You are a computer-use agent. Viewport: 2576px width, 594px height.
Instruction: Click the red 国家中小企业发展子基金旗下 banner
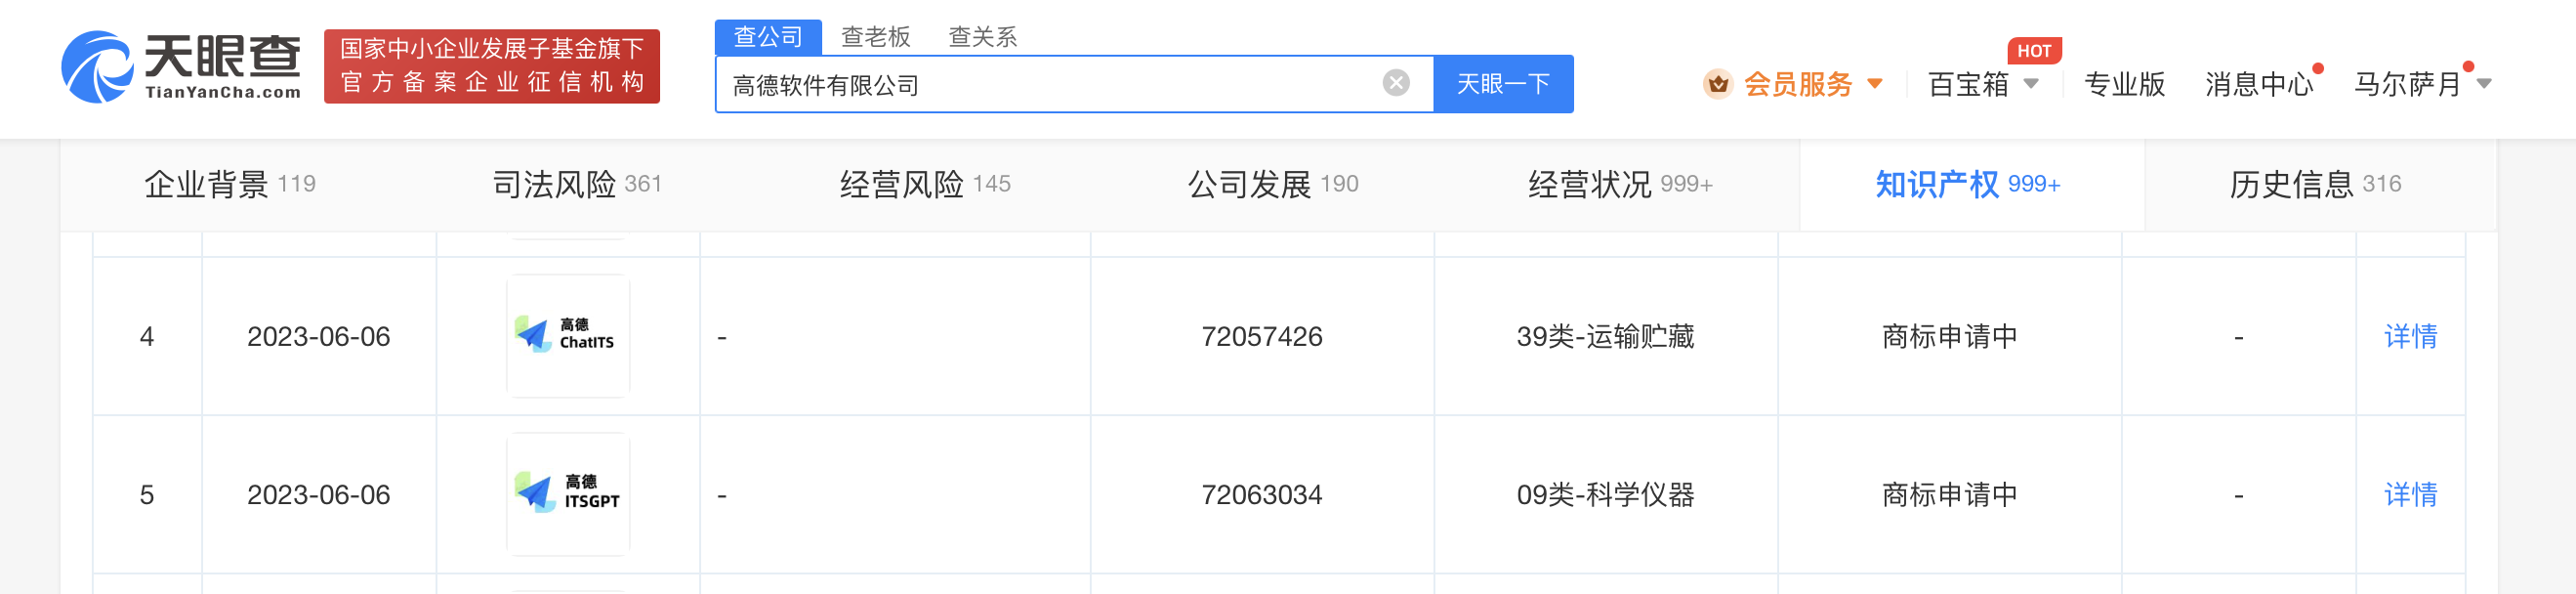tap(492, 66)
